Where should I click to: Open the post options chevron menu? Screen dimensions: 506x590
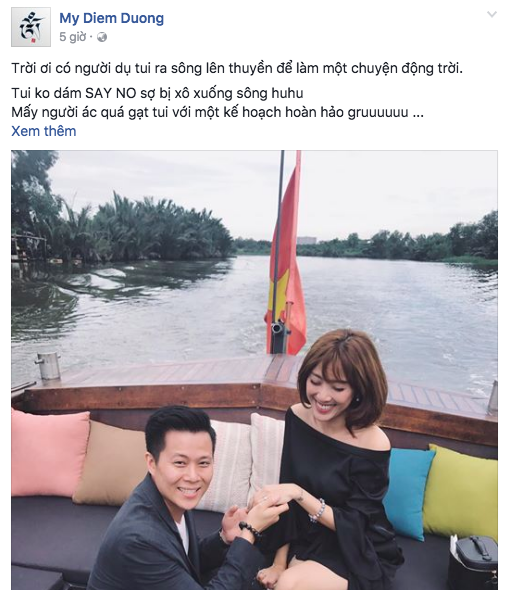(x=492, y=15)
